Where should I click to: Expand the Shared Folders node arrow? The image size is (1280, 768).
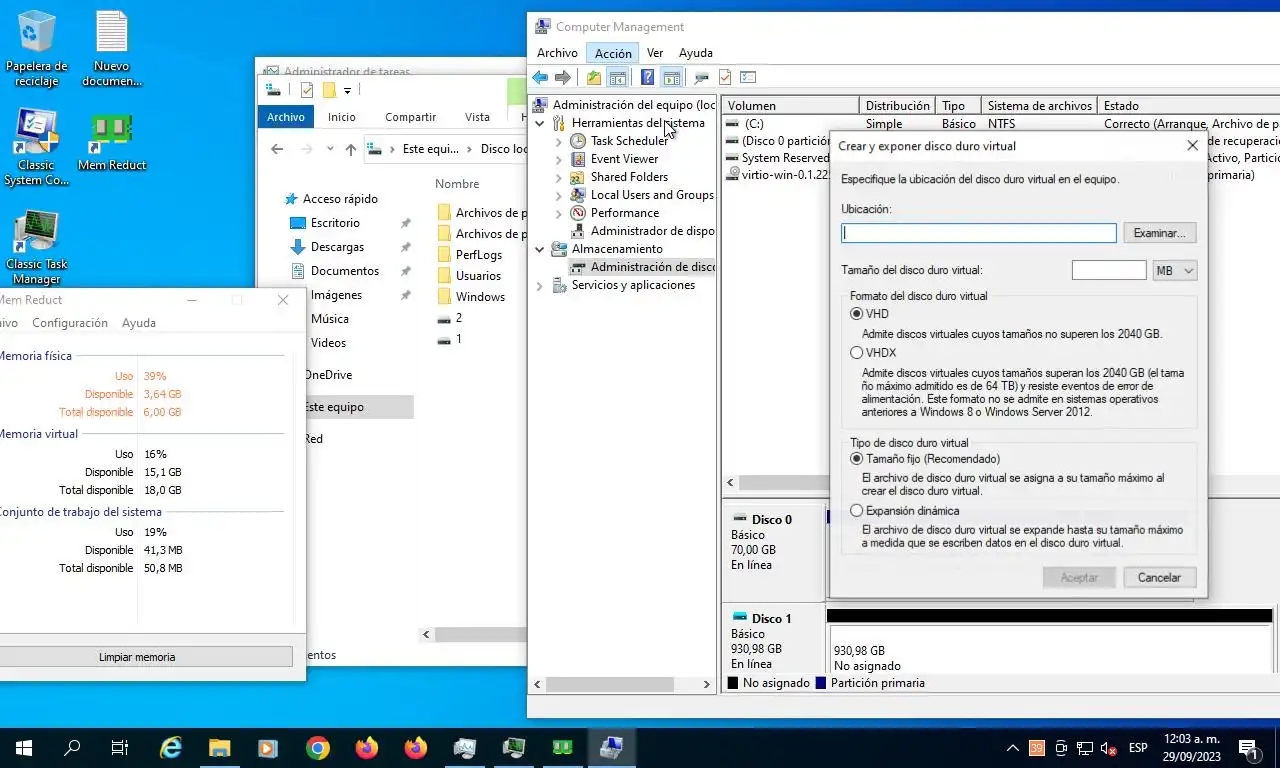tap(559, 177)
